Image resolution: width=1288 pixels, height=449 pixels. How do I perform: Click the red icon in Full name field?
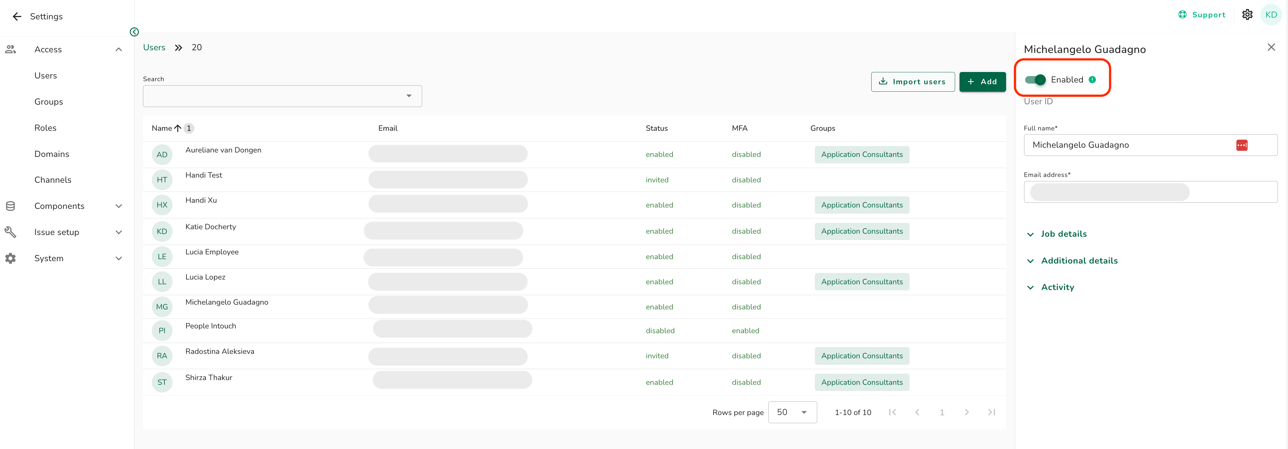click(x=1242, y=145)
